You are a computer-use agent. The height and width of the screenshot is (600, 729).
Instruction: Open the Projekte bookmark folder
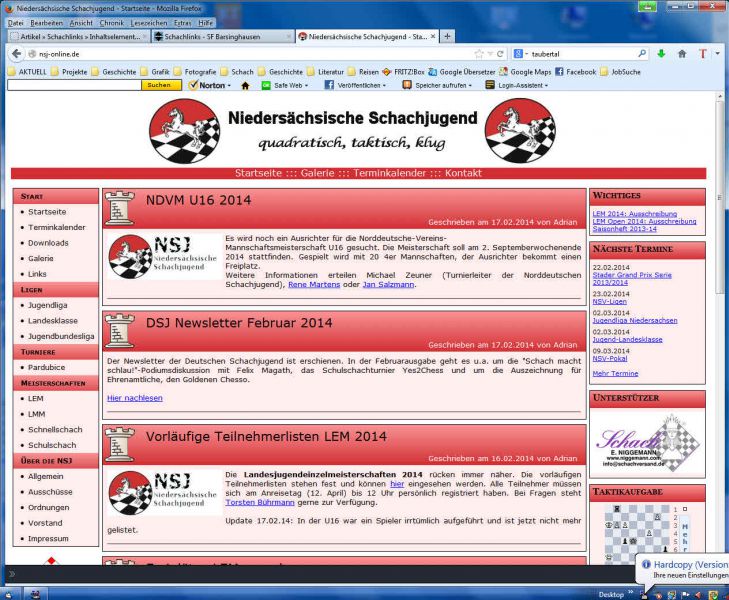point(69,72)
